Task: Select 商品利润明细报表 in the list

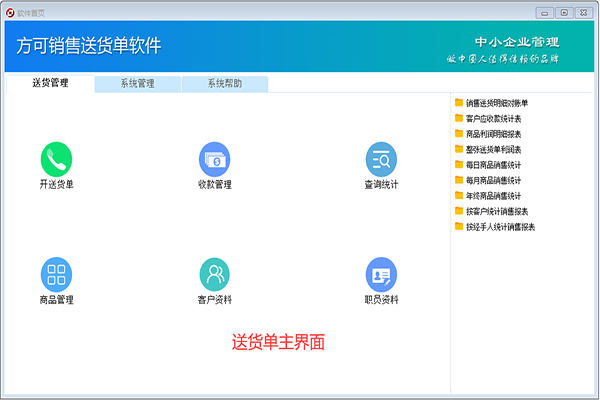Action: click(493, 134)
